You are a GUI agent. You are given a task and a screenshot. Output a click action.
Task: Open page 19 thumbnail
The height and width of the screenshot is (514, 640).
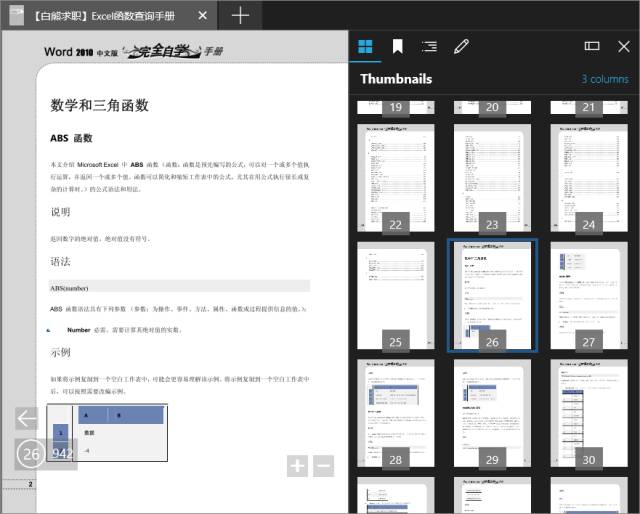pos(396,107)
